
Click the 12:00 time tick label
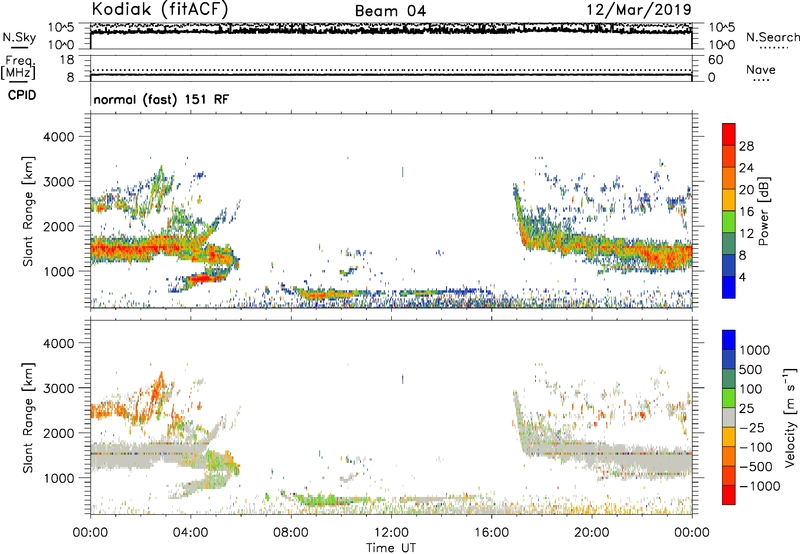click(x=391, y=533)
